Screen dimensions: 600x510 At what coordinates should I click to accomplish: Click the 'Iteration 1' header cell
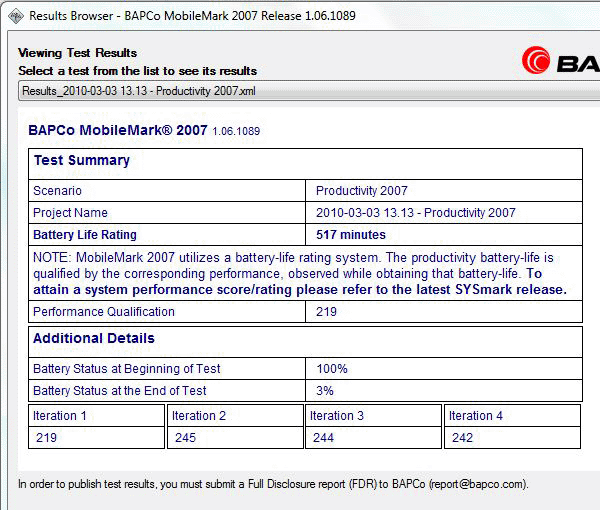click(96, 415)
